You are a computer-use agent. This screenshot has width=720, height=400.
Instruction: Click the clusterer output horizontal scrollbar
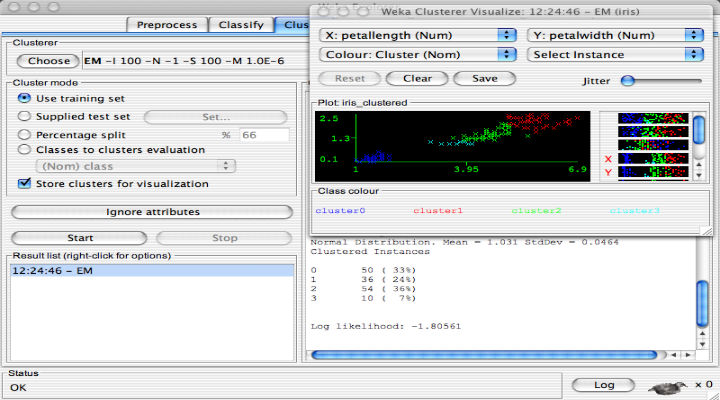484,355
